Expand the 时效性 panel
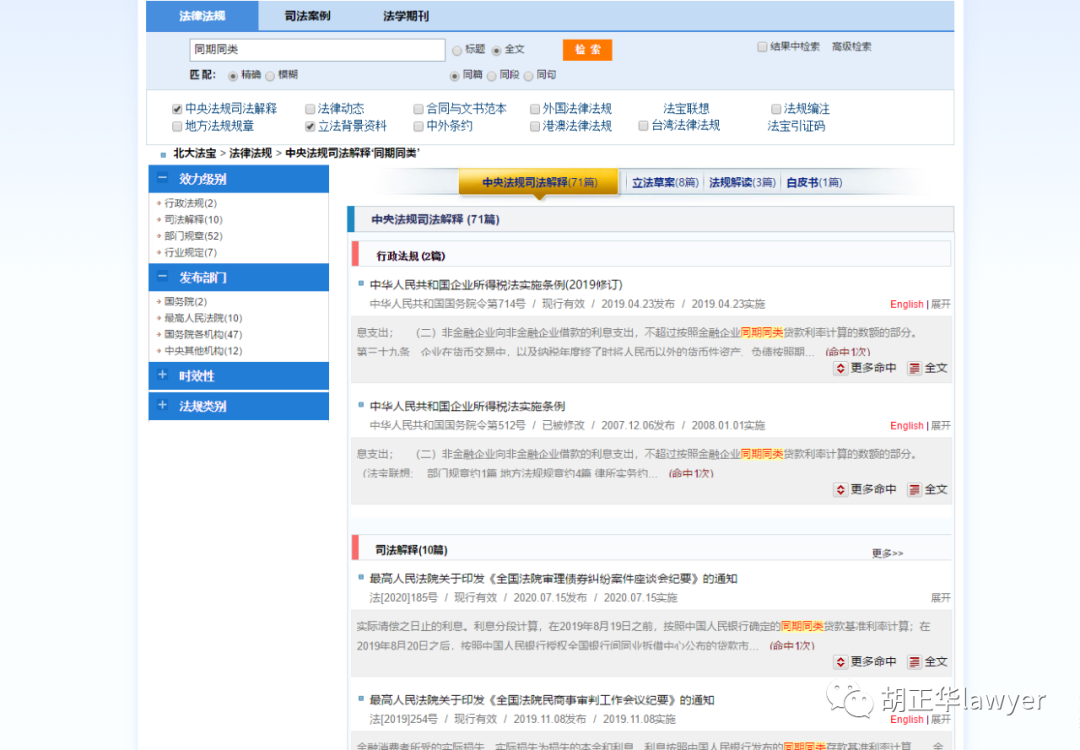Image resolution: width=1080 pixels, height=750 pixels. point(163,375)
